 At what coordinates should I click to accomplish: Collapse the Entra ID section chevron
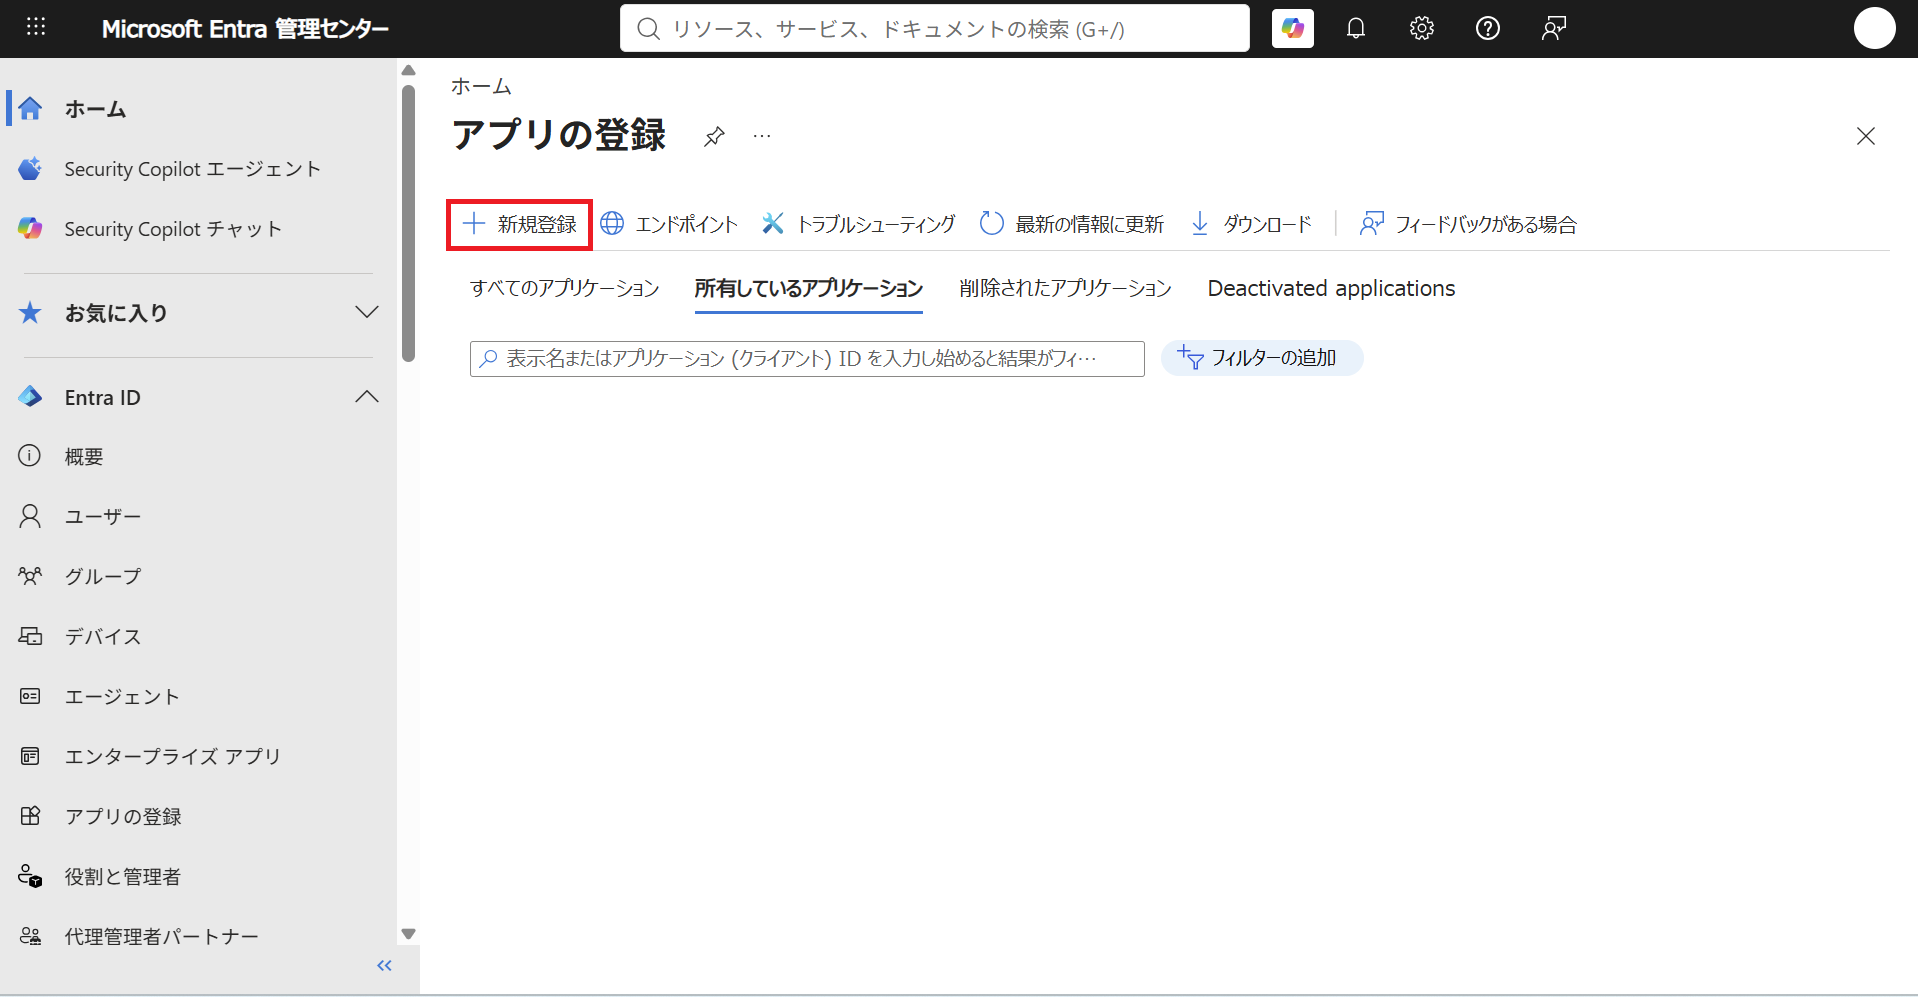pos(367,396)
